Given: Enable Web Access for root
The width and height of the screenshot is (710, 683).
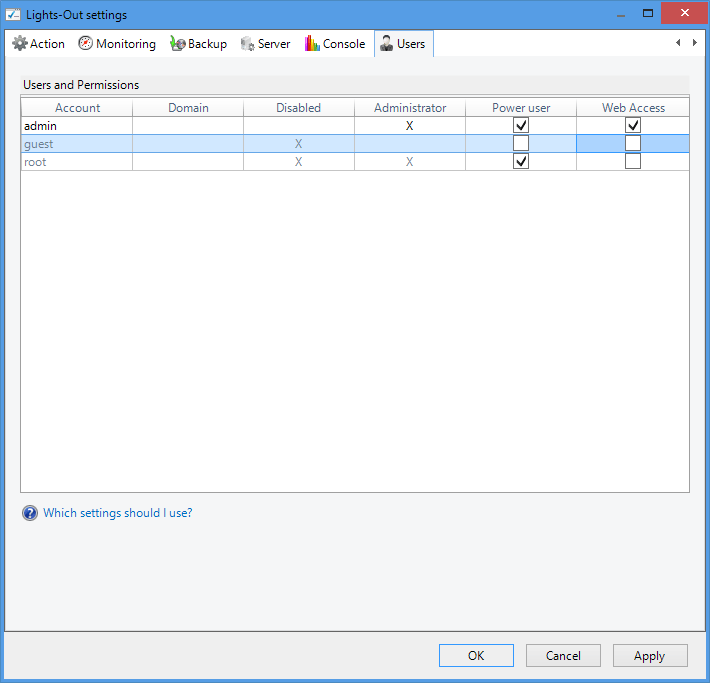Looking at the screenshot, I should pos(633,161).
